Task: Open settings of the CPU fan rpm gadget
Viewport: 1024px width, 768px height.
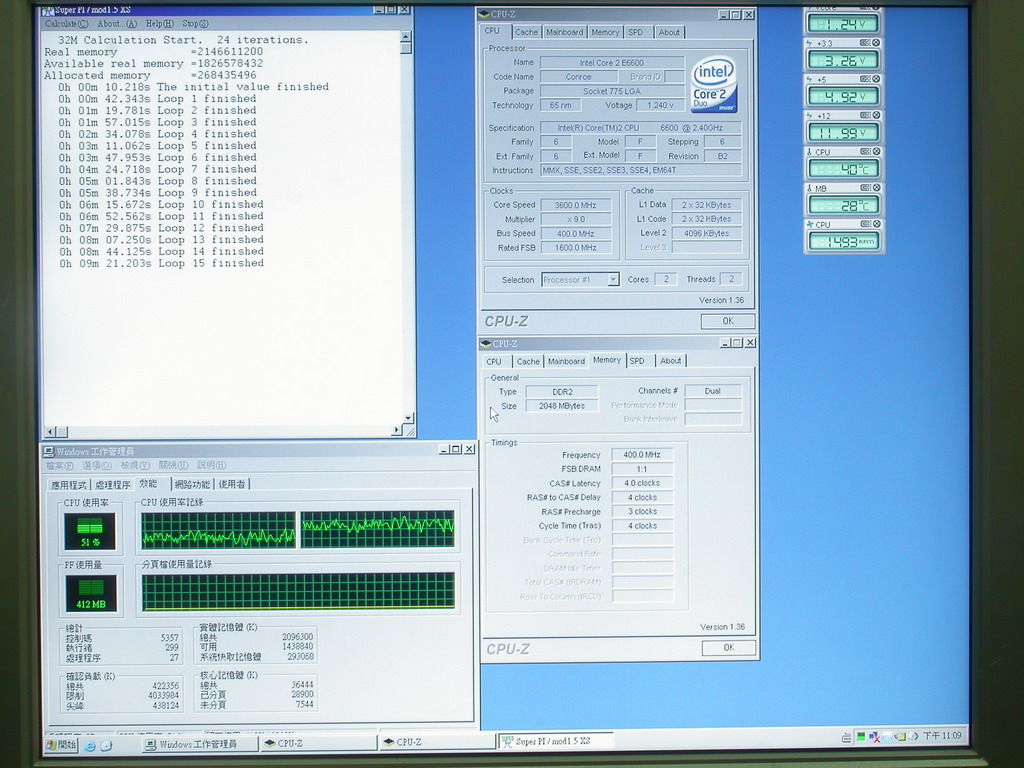Action: coord(865,224)
